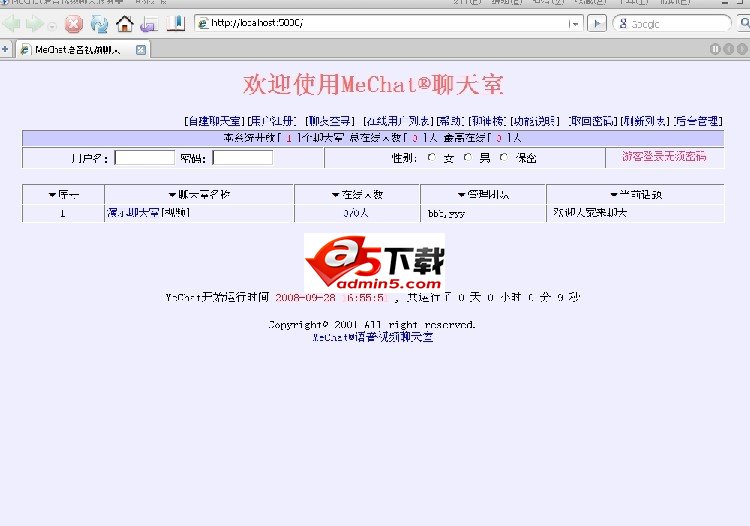Sort by 当前话题 column header
The height and width of the screenshot is (526, 750).
coord(636,195)
